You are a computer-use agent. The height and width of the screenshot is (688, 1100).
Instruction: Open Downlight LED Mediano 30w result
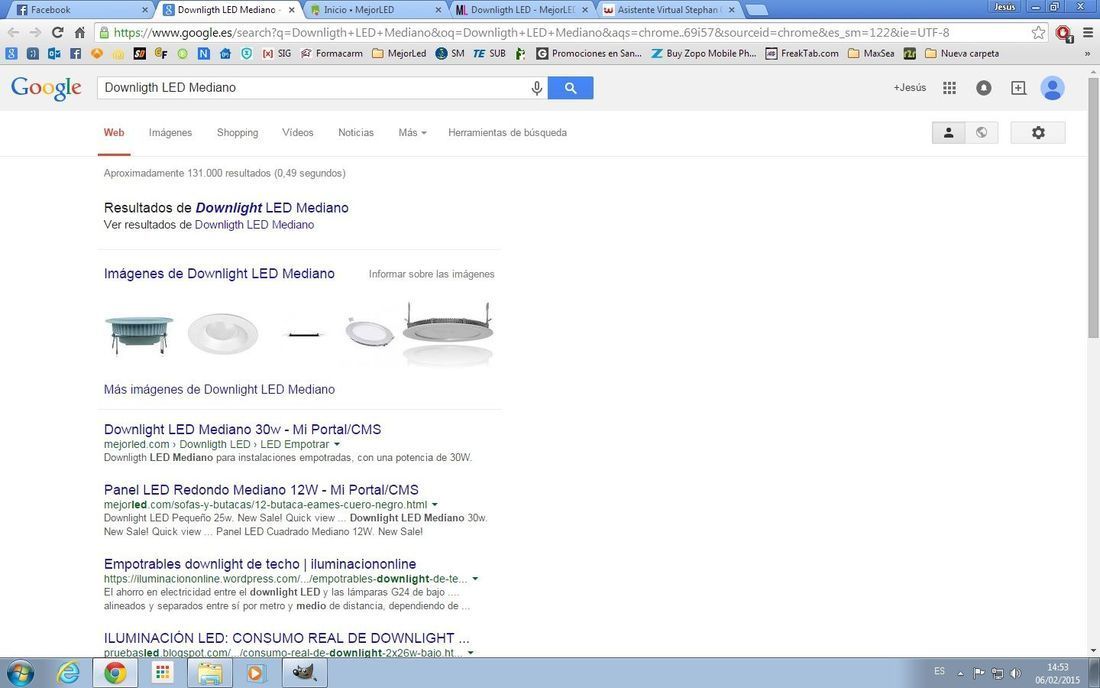[x=242, y=429]
